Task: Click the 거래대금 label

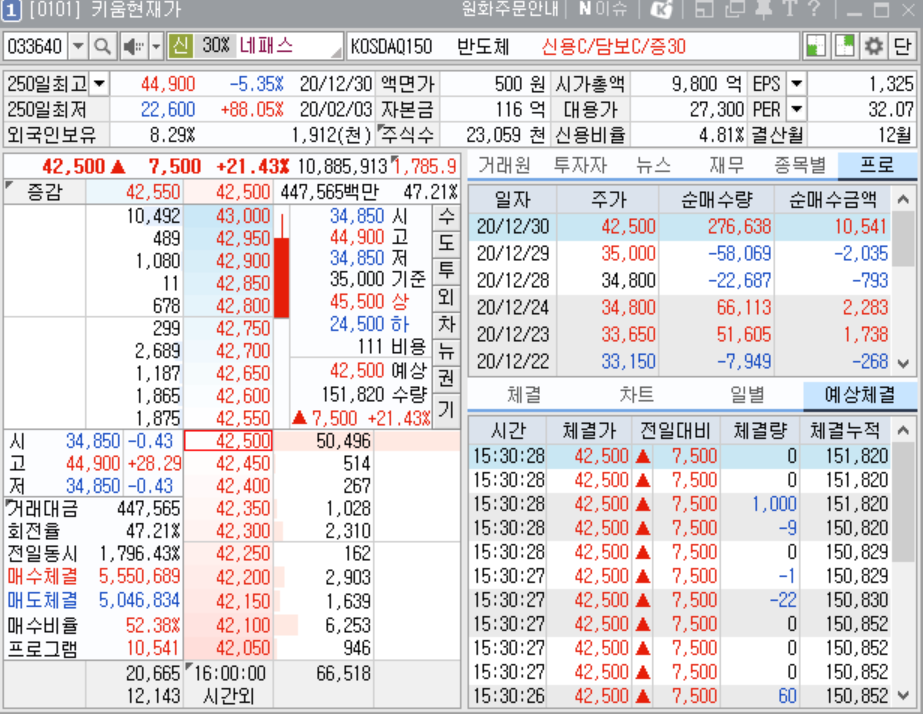Action: (x=42, y=508)
